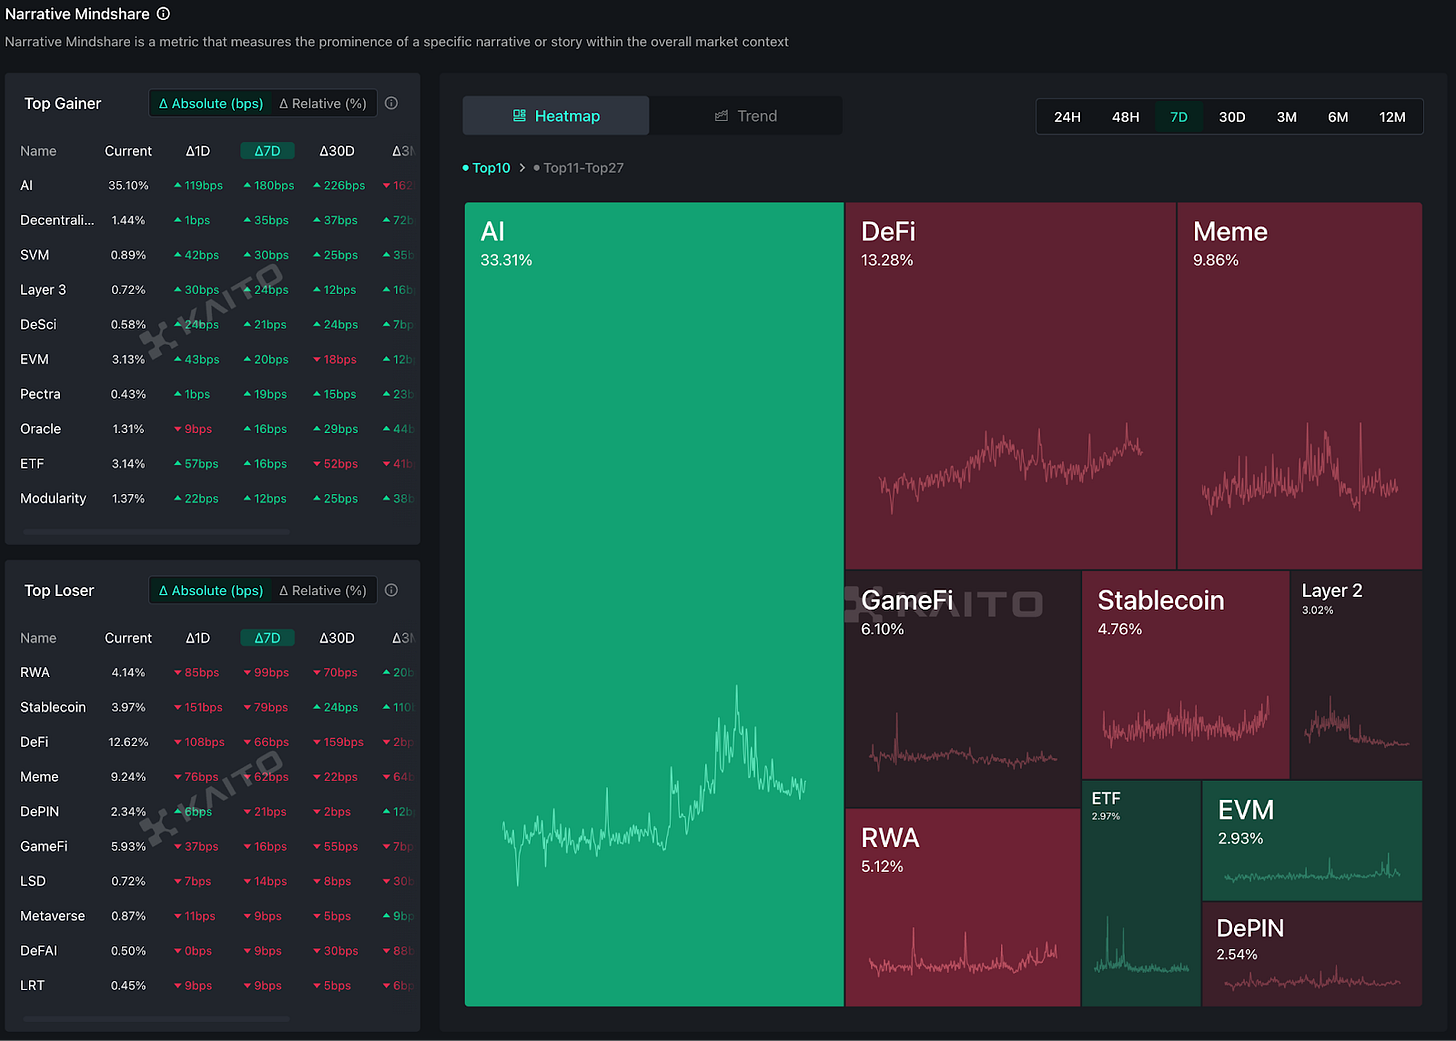
Task: Click the Trend chart icon
Action: [x=722, y=115]
